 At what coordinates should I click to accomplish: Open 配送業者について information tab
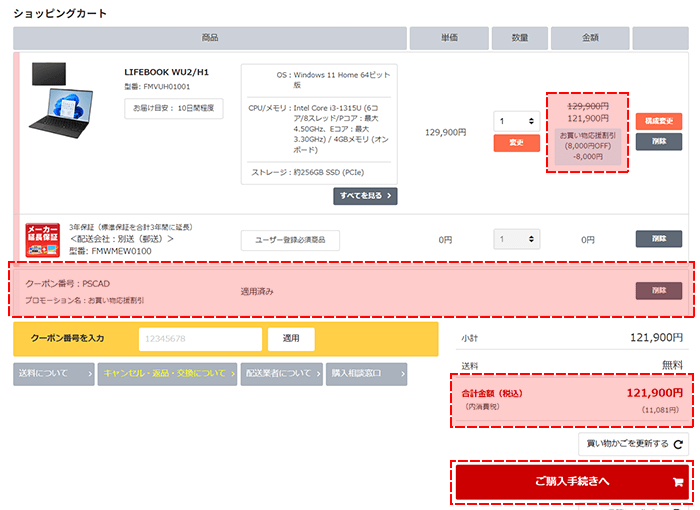tap(281, 374)
